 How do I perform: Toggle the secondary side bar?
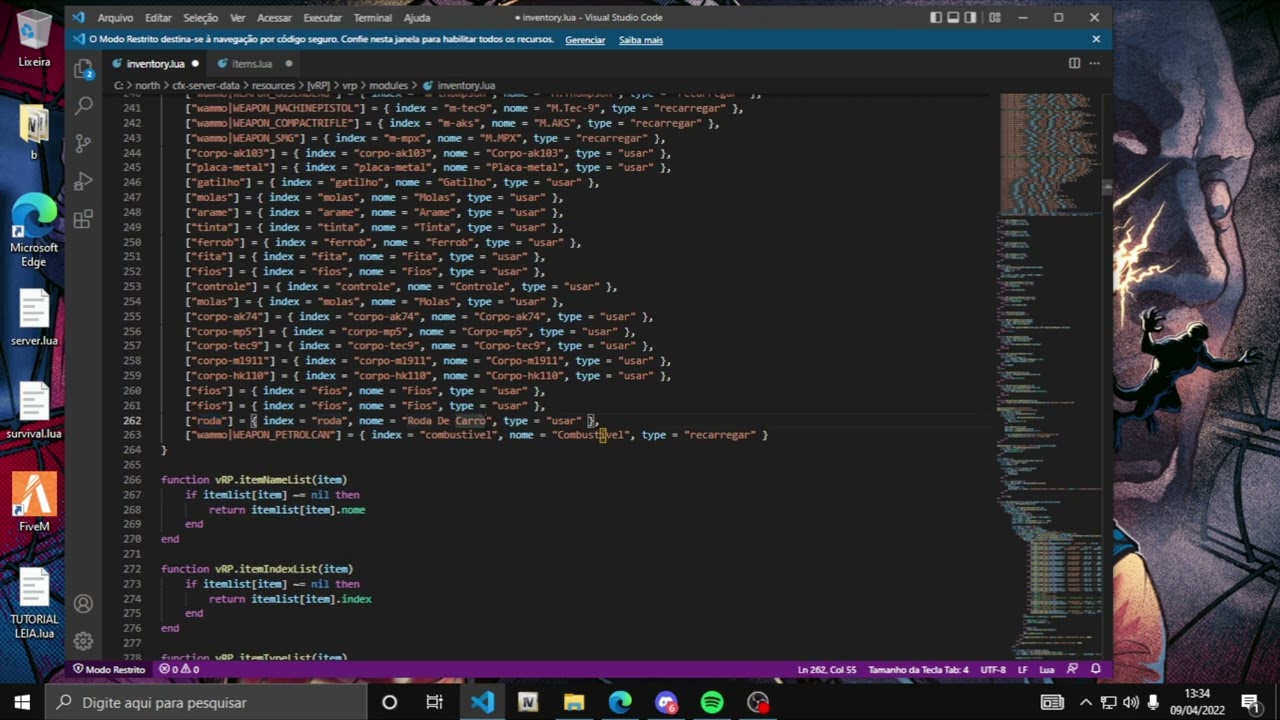tap(971, 17)
